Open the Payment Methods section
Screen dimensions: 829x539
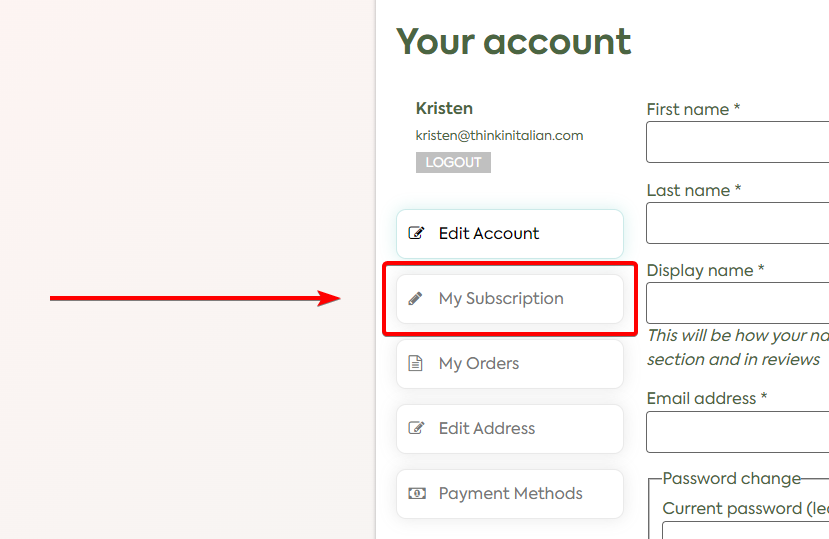510,494
